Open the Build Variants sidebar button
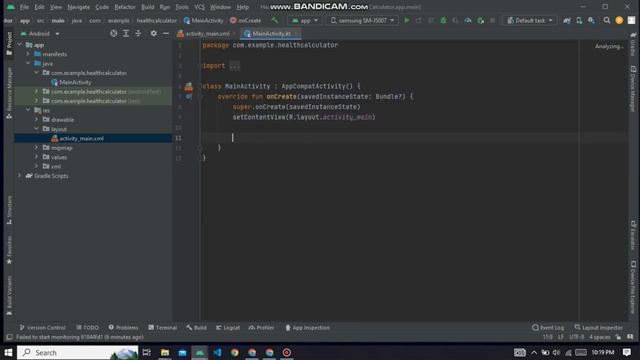The height and width of the screenshot is (360, 640). point(9,295)
